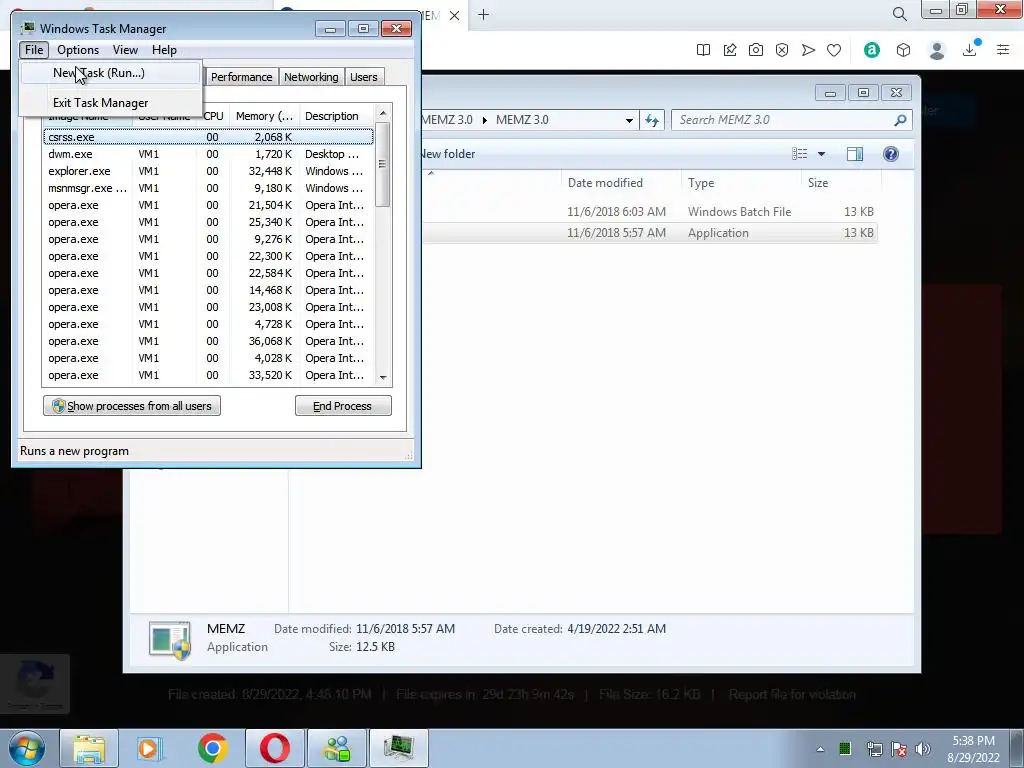Click the Windows Media Player taskbar icon

click(x=150, y=748)
